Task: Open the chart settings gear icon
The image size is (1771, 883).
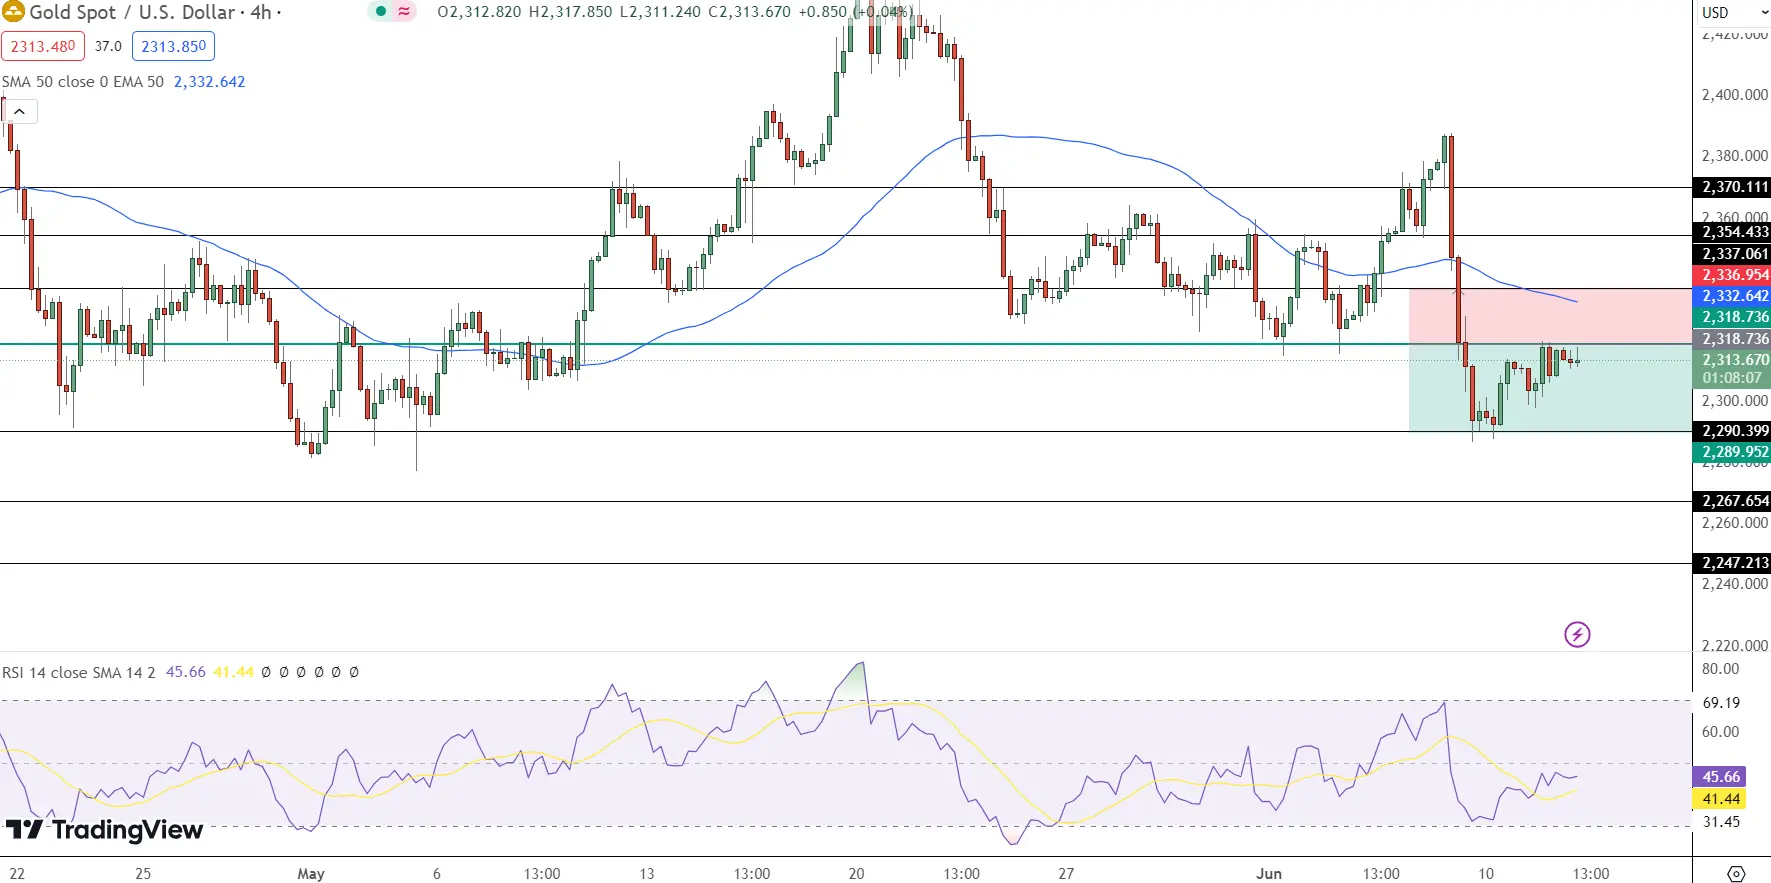Action: click(1736, 873)
